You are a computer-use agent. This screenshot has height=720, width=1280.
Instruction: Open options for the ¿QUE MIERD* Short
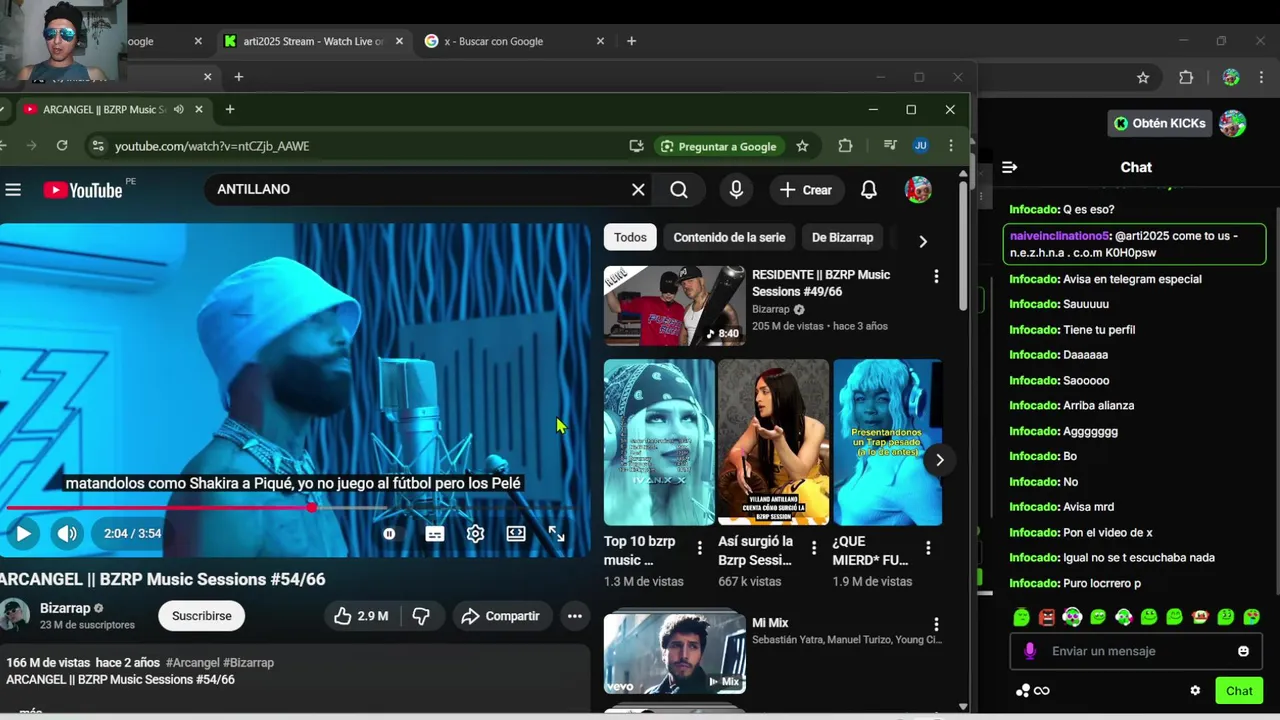[928, 548]
